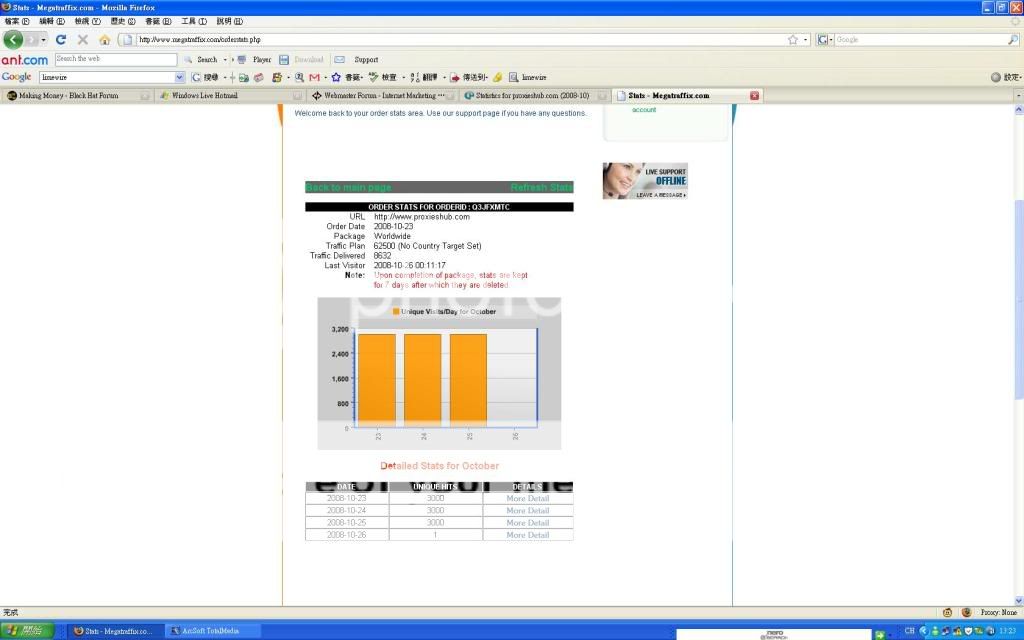
Task: Click the orange bar for day 23
Action: coord(377,379)
